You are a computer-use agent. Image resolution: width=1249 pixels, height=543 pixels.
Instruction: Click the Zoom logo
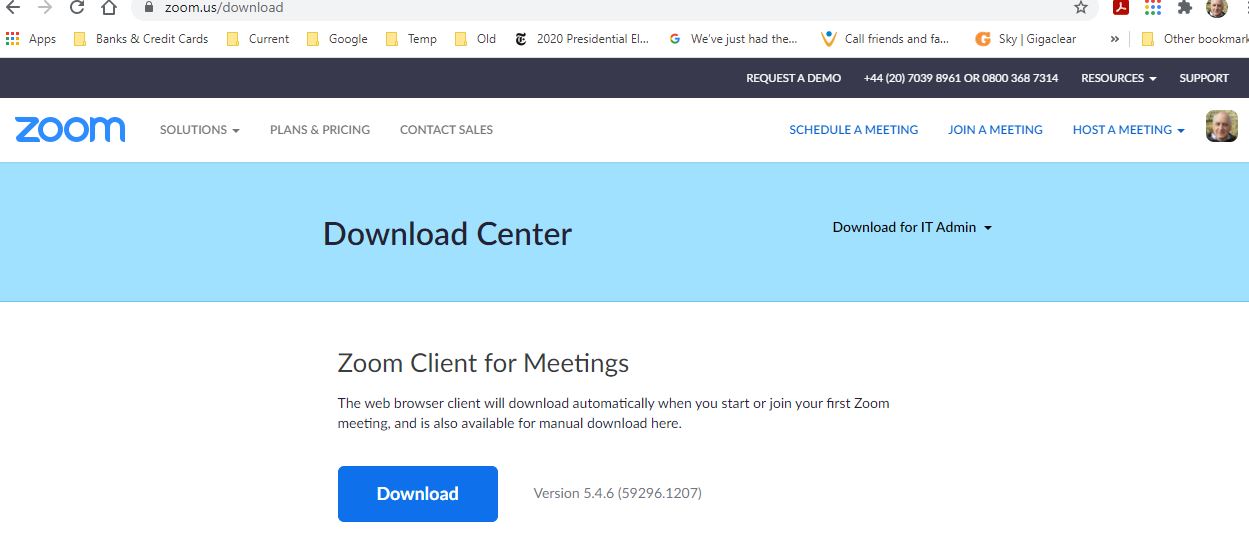[x=70, y=130]
